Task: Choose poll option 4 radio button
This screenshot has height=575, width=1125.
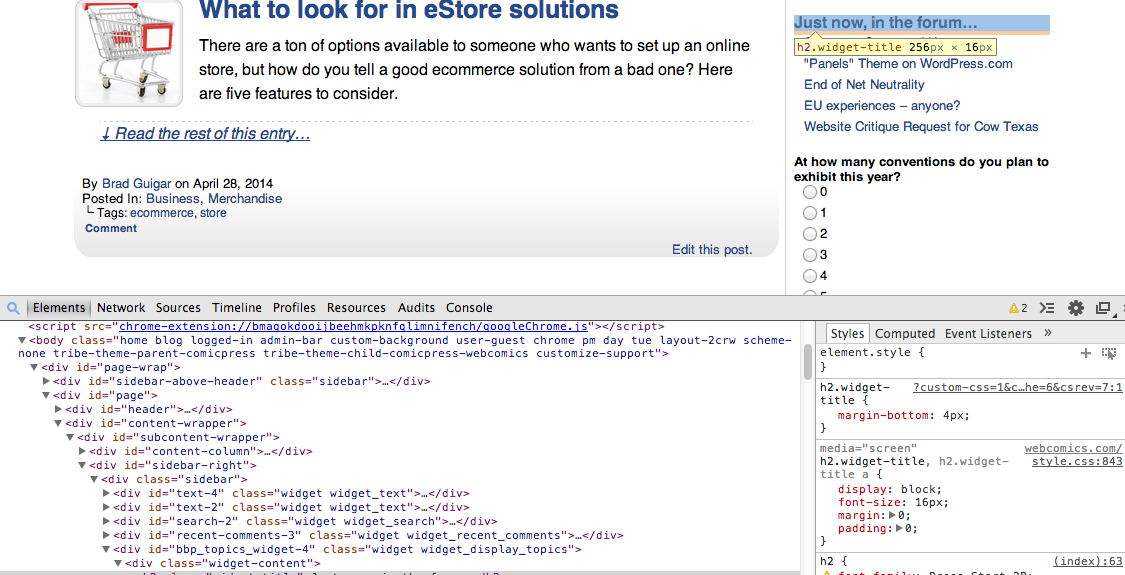Action: (810, 276)
